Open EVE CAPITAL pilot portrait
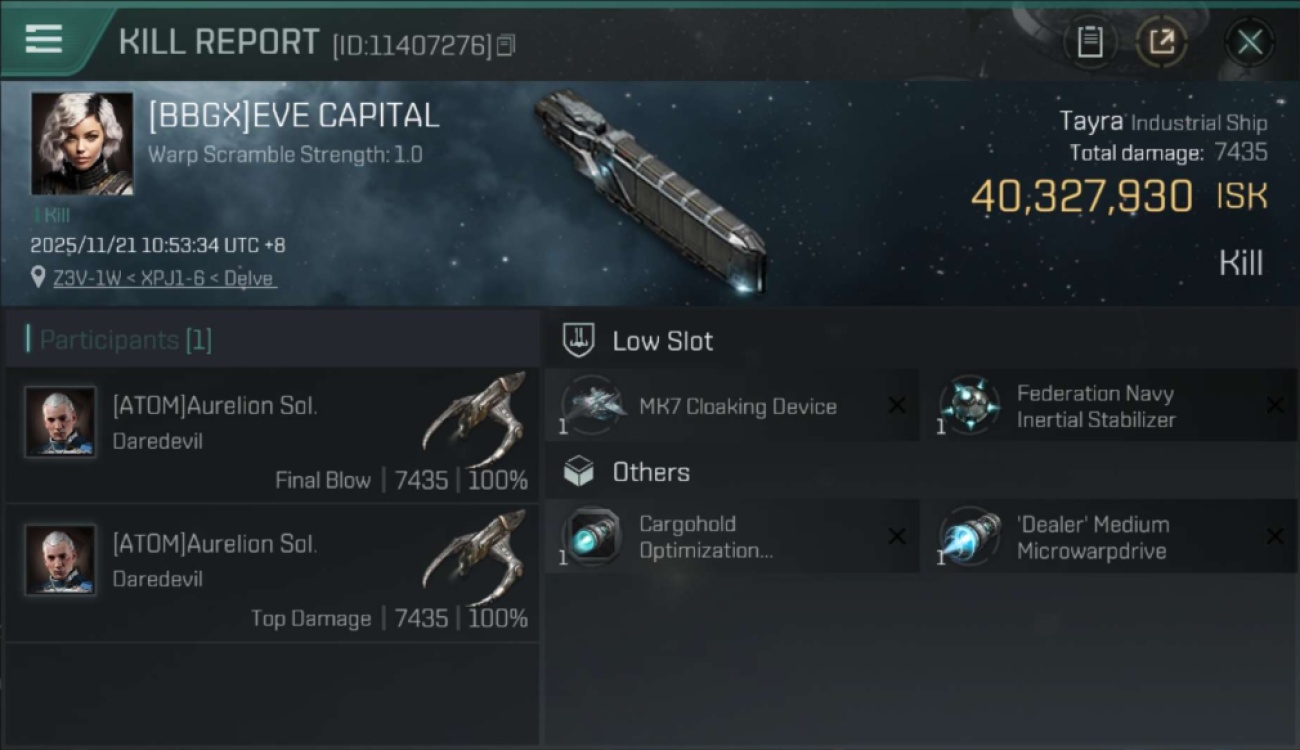This screenshot has height=750, width=1300. 82,143
